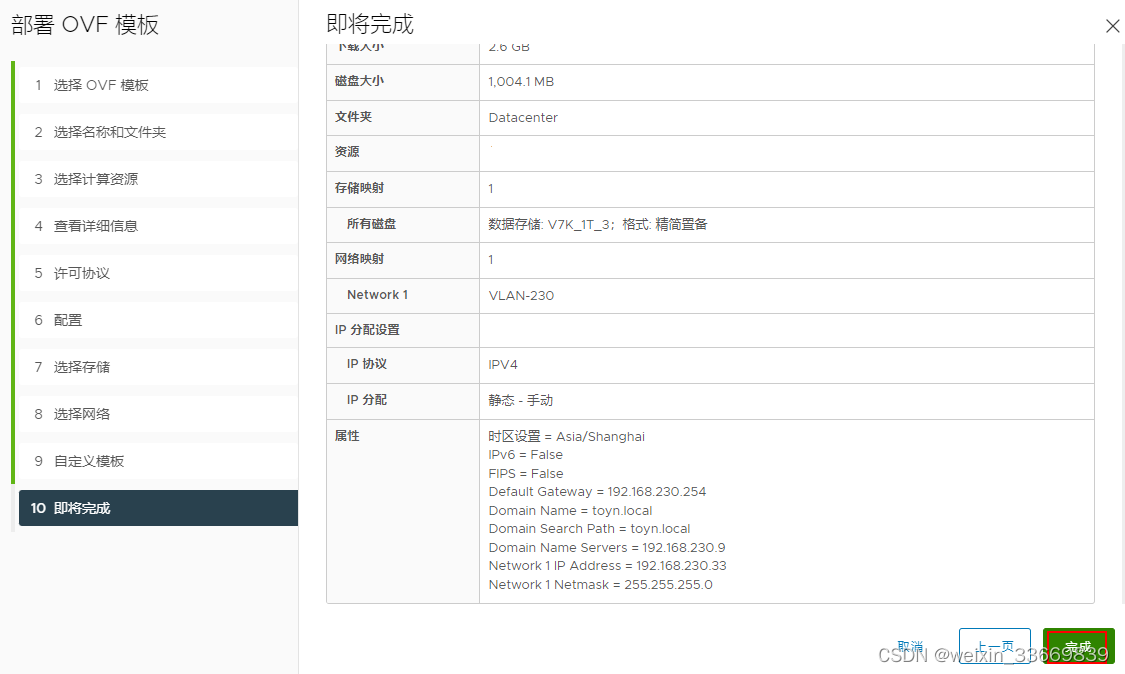
Task: Click the 资源 row label
Action: tap(347, 152)
